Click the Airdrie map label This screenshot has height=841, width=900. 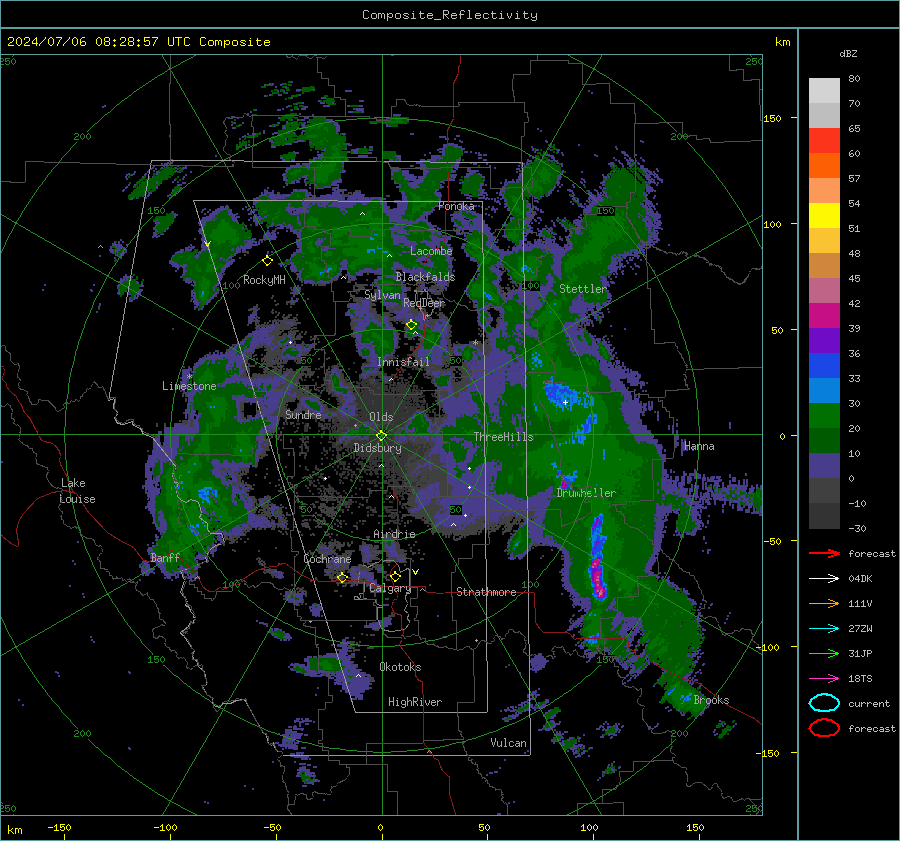click(394, 534)
